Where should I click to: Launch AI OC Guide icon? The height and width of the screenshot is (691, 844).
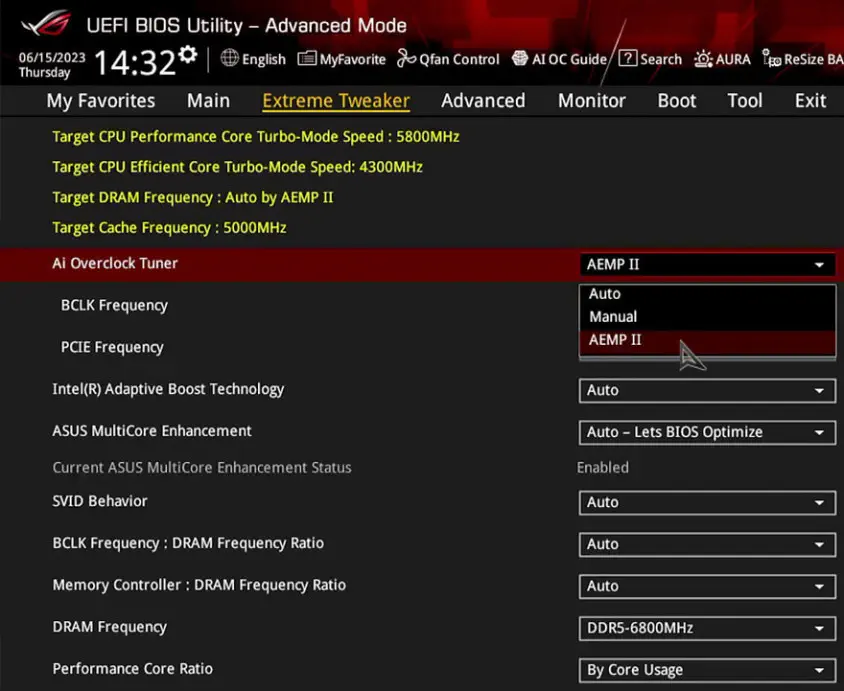[x=520, y=59]
